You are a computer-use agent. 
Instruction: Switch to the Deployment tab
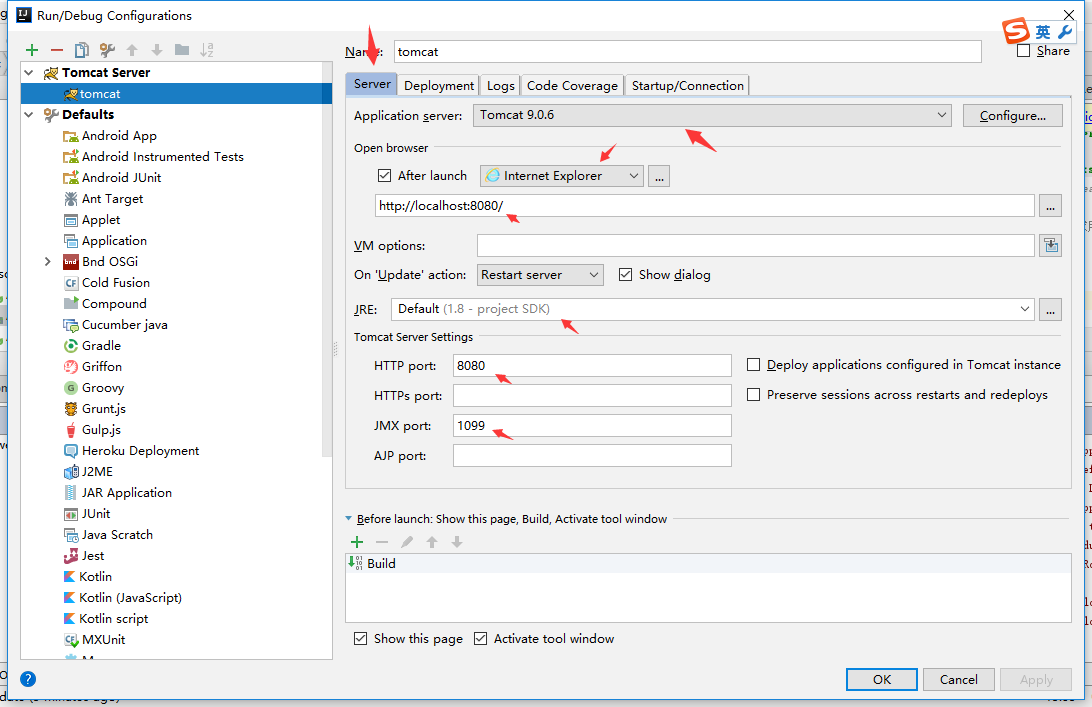pos(439,86)
